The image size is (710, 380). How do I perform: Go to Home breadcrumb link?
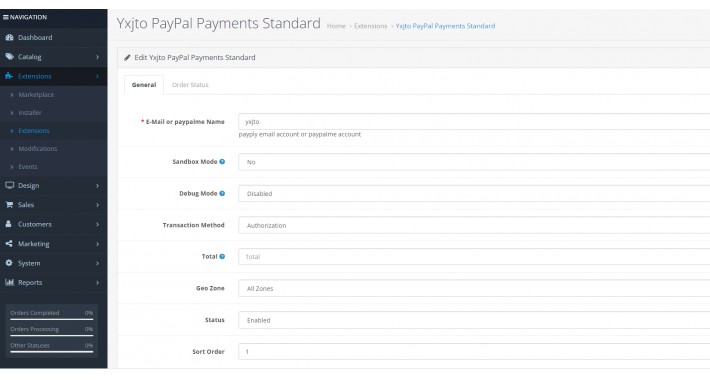click(336, 26)
